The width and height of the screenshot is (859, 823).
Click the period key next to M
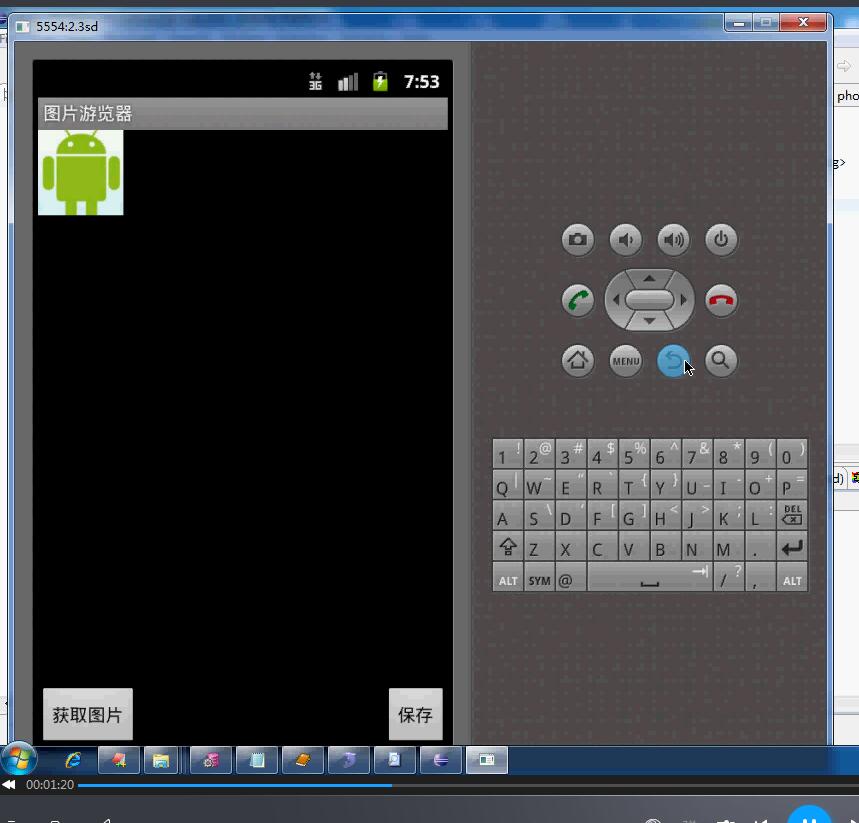click(760, 547)
